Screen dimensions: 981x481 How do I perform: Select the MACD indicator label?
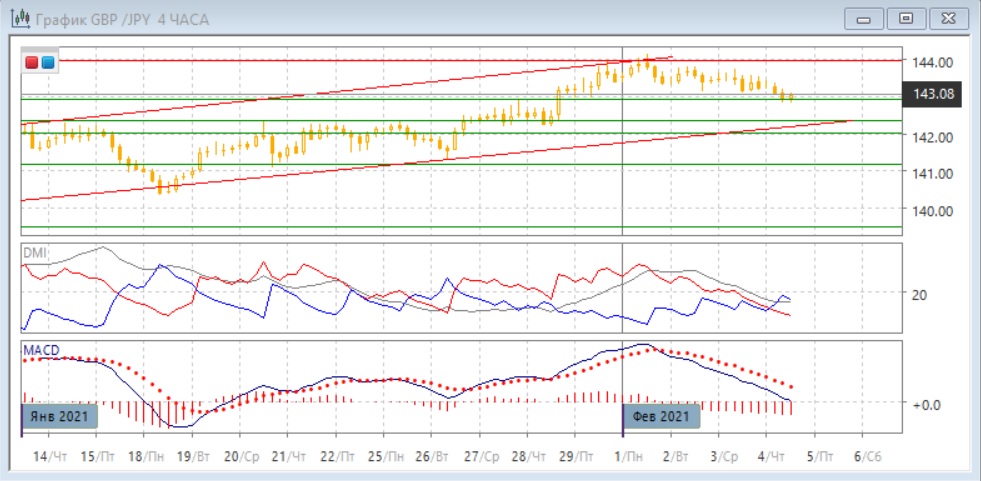40,349
